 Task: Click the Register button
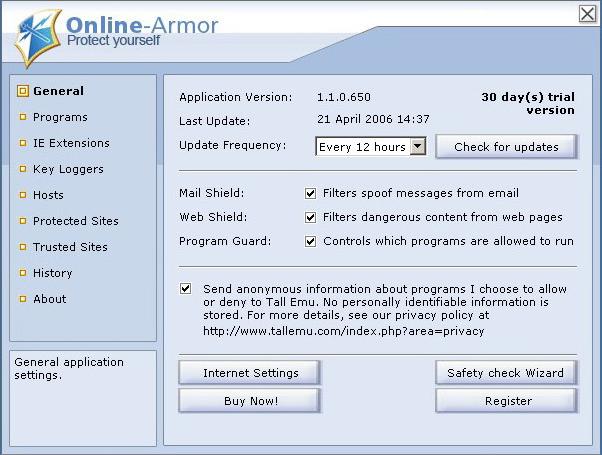coord(506,401)
